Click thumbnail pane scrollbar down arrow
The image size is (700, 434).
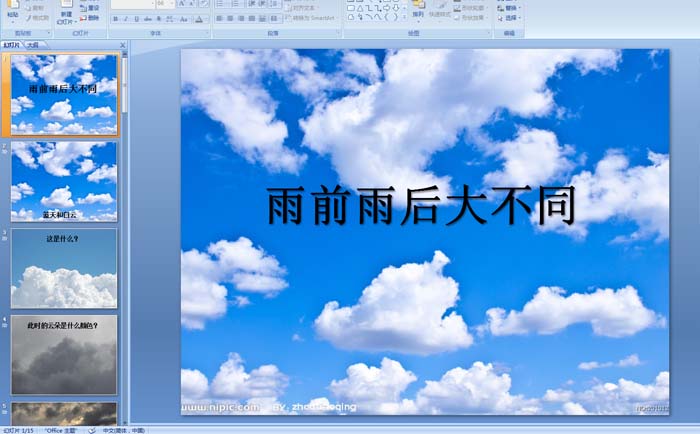point(125,421)
